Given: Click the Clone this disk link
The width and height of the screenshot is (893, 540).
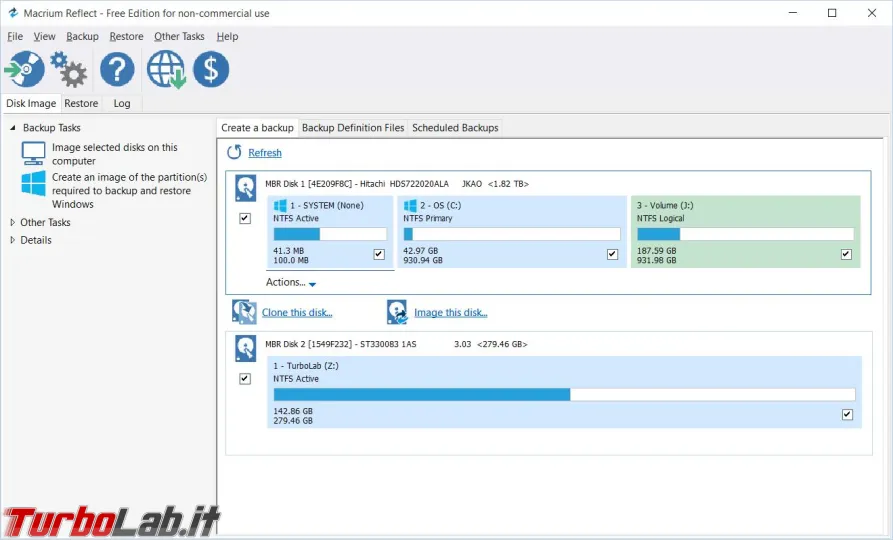Looking at the screenshot, I should coord(297,313).
